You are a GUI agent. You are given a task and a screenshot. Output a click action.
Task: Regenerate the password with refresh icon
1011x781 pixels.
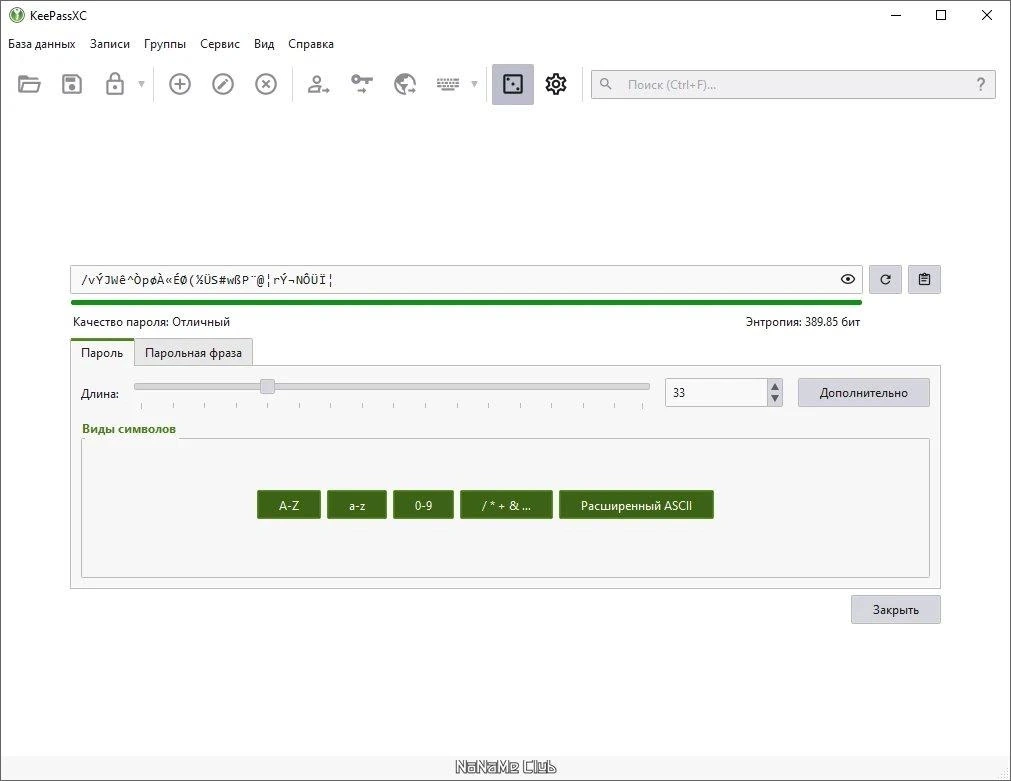click(x=885, y=279)
